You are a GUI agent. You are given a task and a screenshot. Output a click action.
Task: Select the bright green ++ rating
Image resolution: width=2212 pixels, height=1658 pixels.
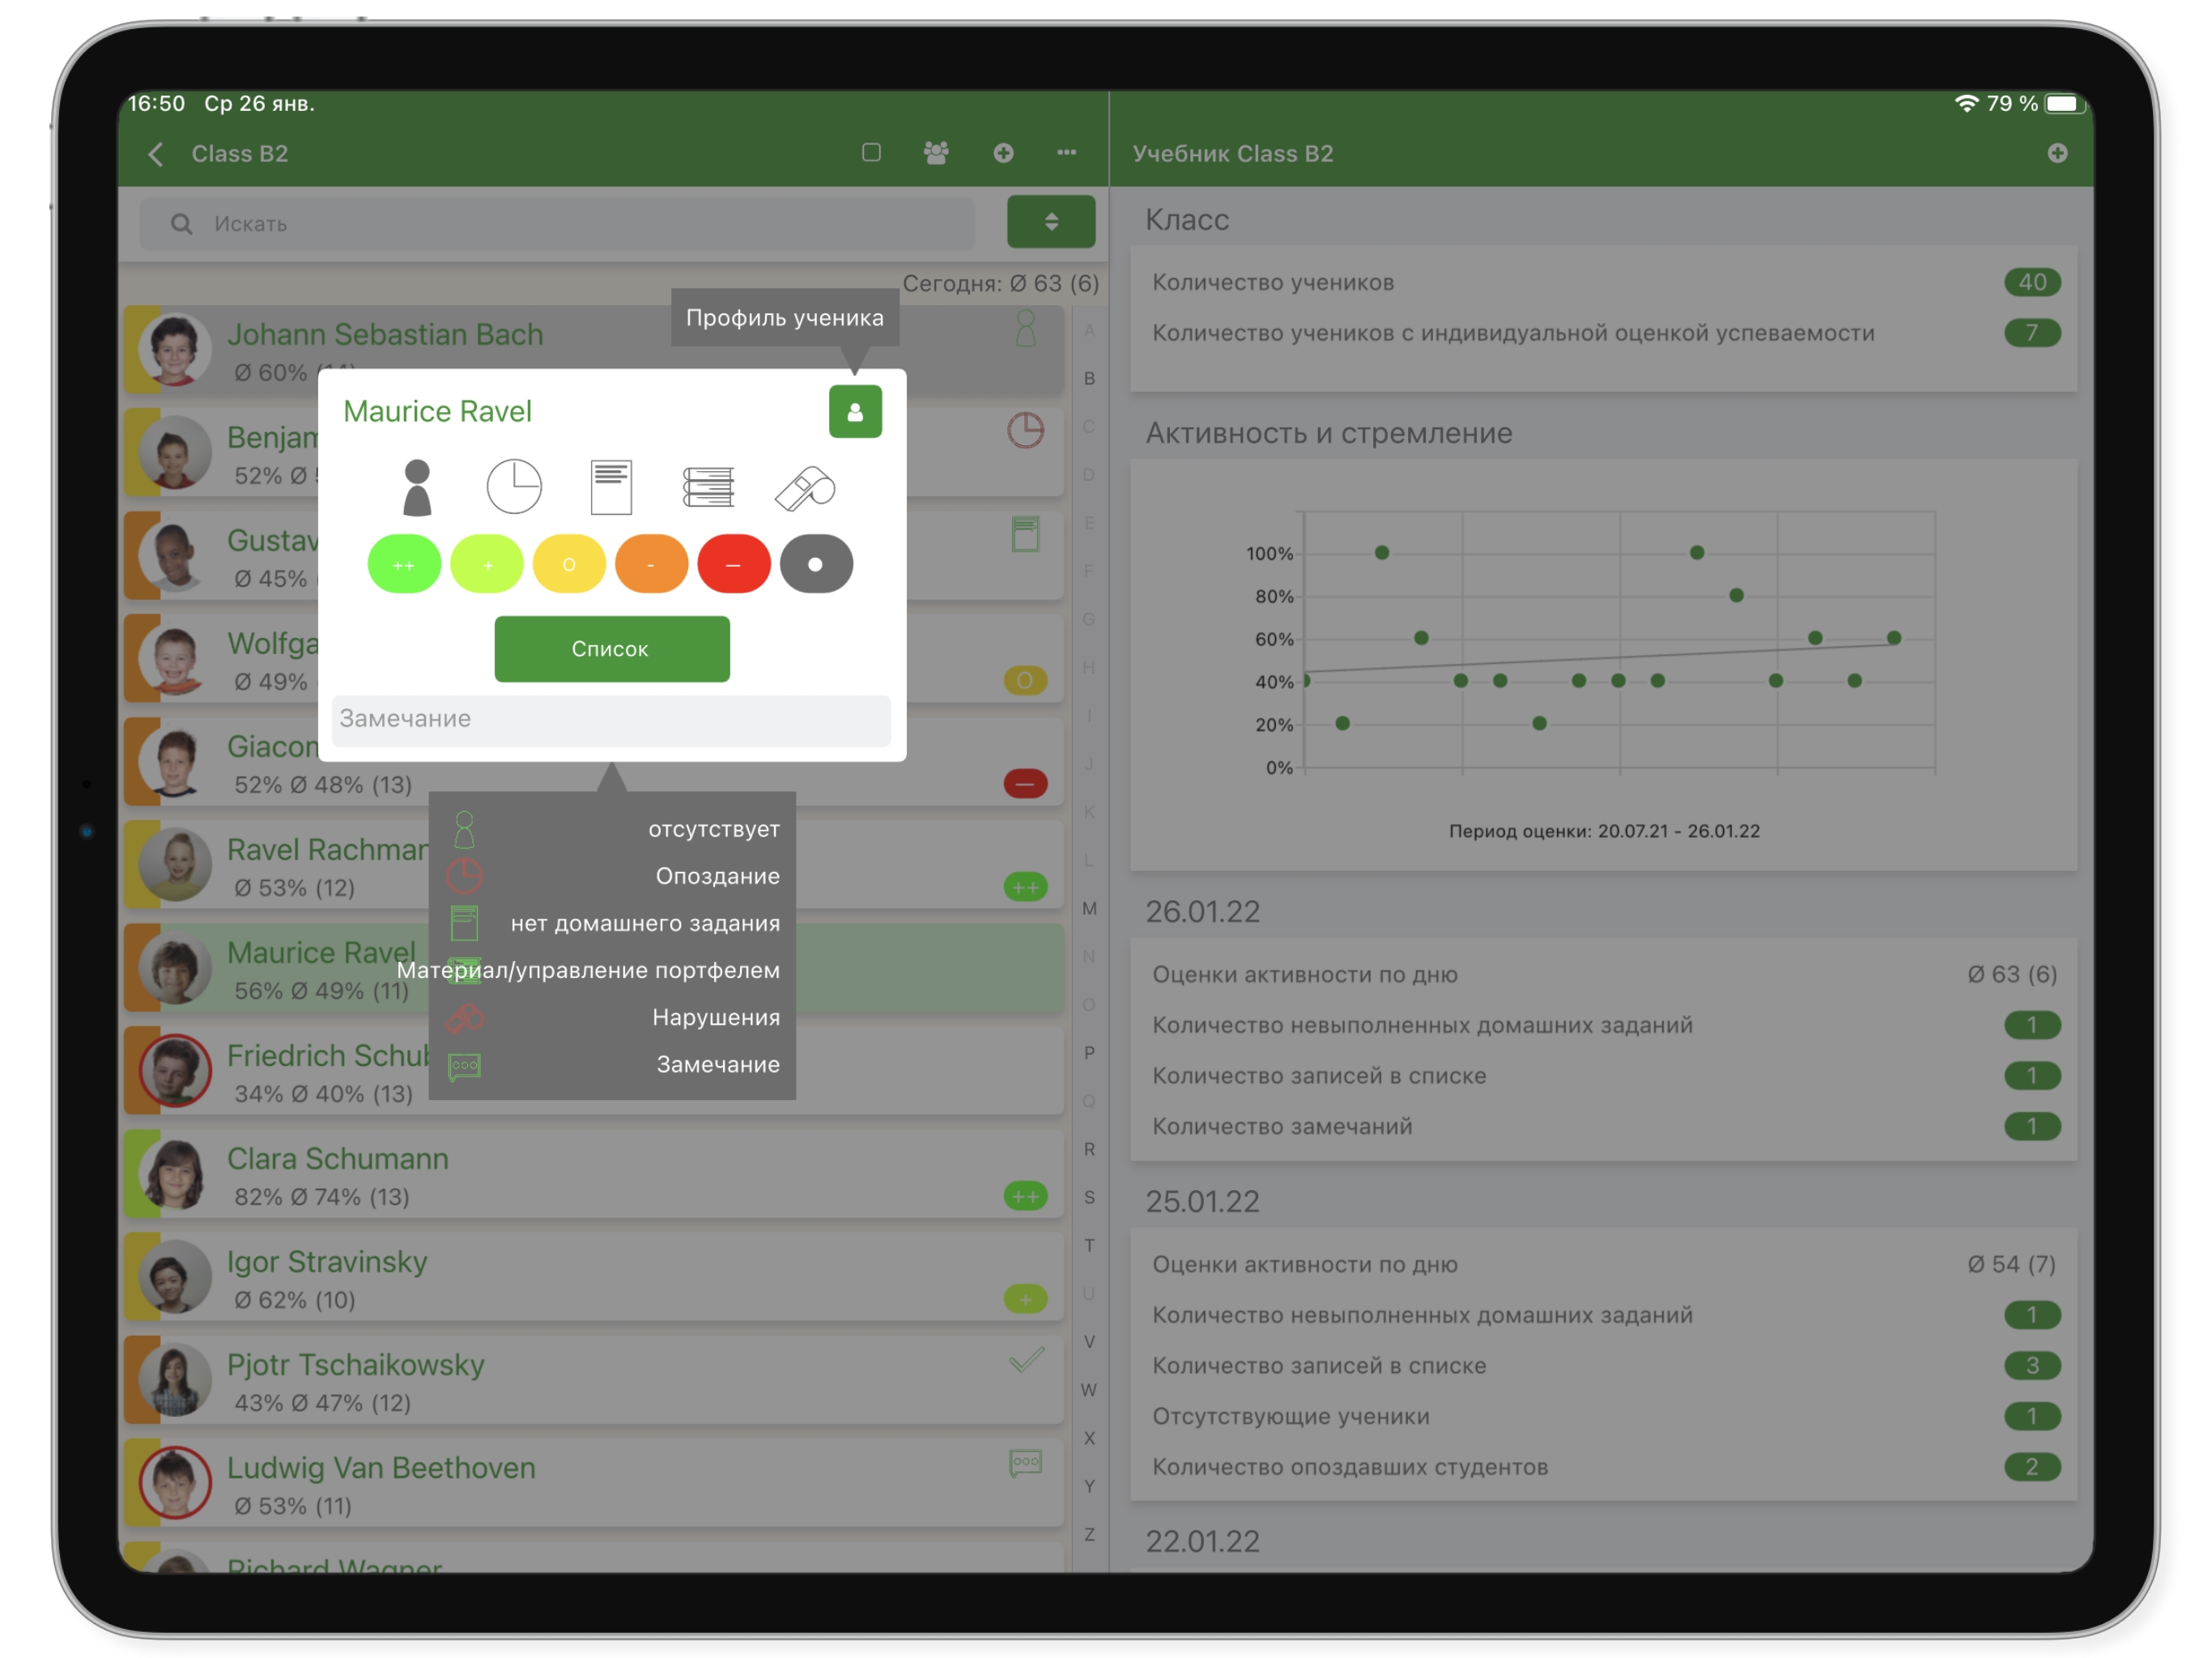(x=404, y=565)
